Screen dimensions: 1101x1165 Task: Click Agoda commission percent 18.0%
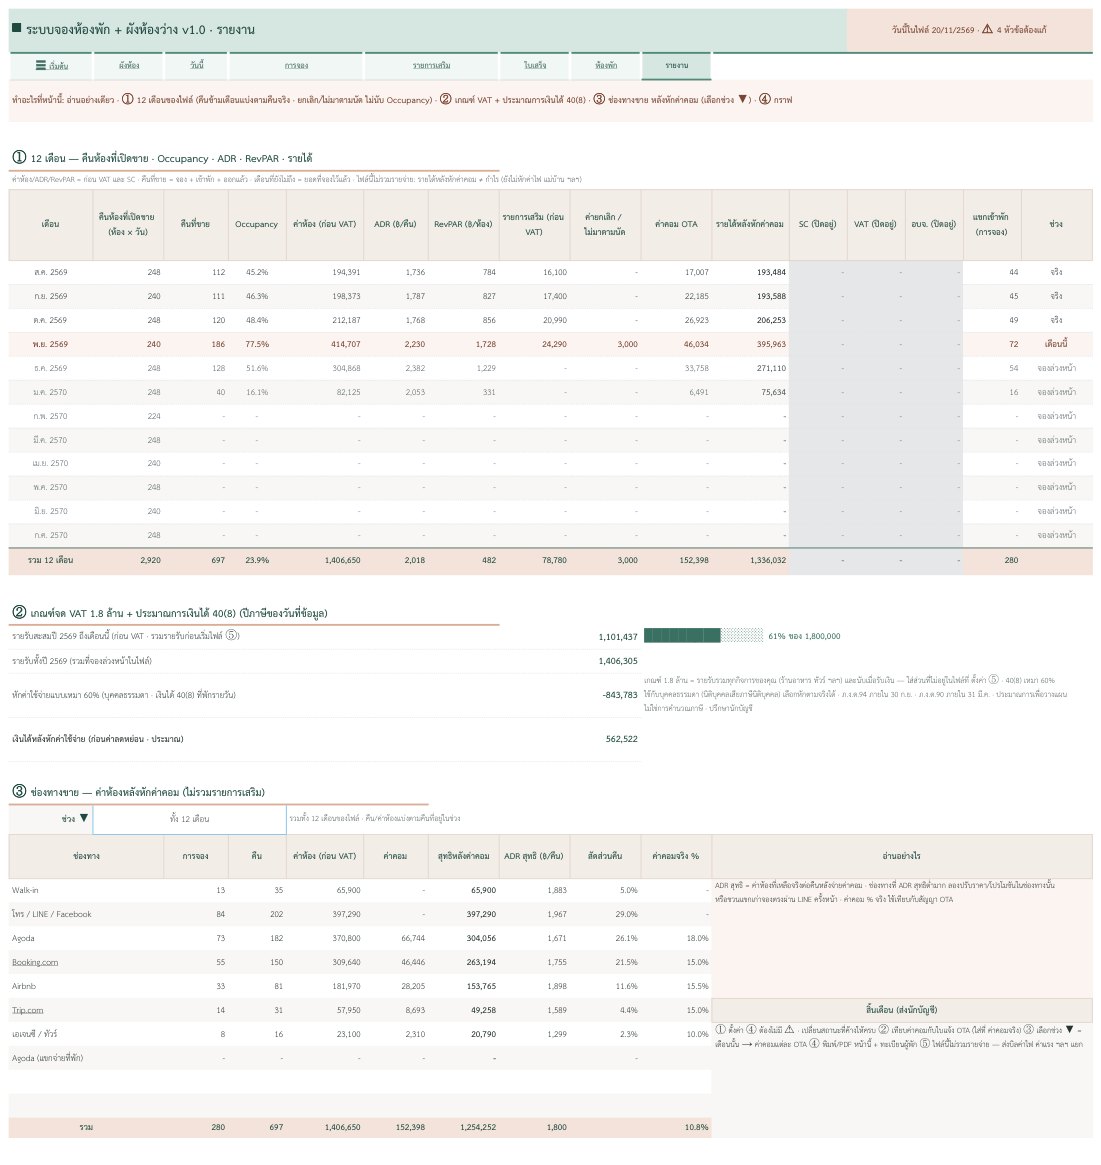click(x=697, y=938)
